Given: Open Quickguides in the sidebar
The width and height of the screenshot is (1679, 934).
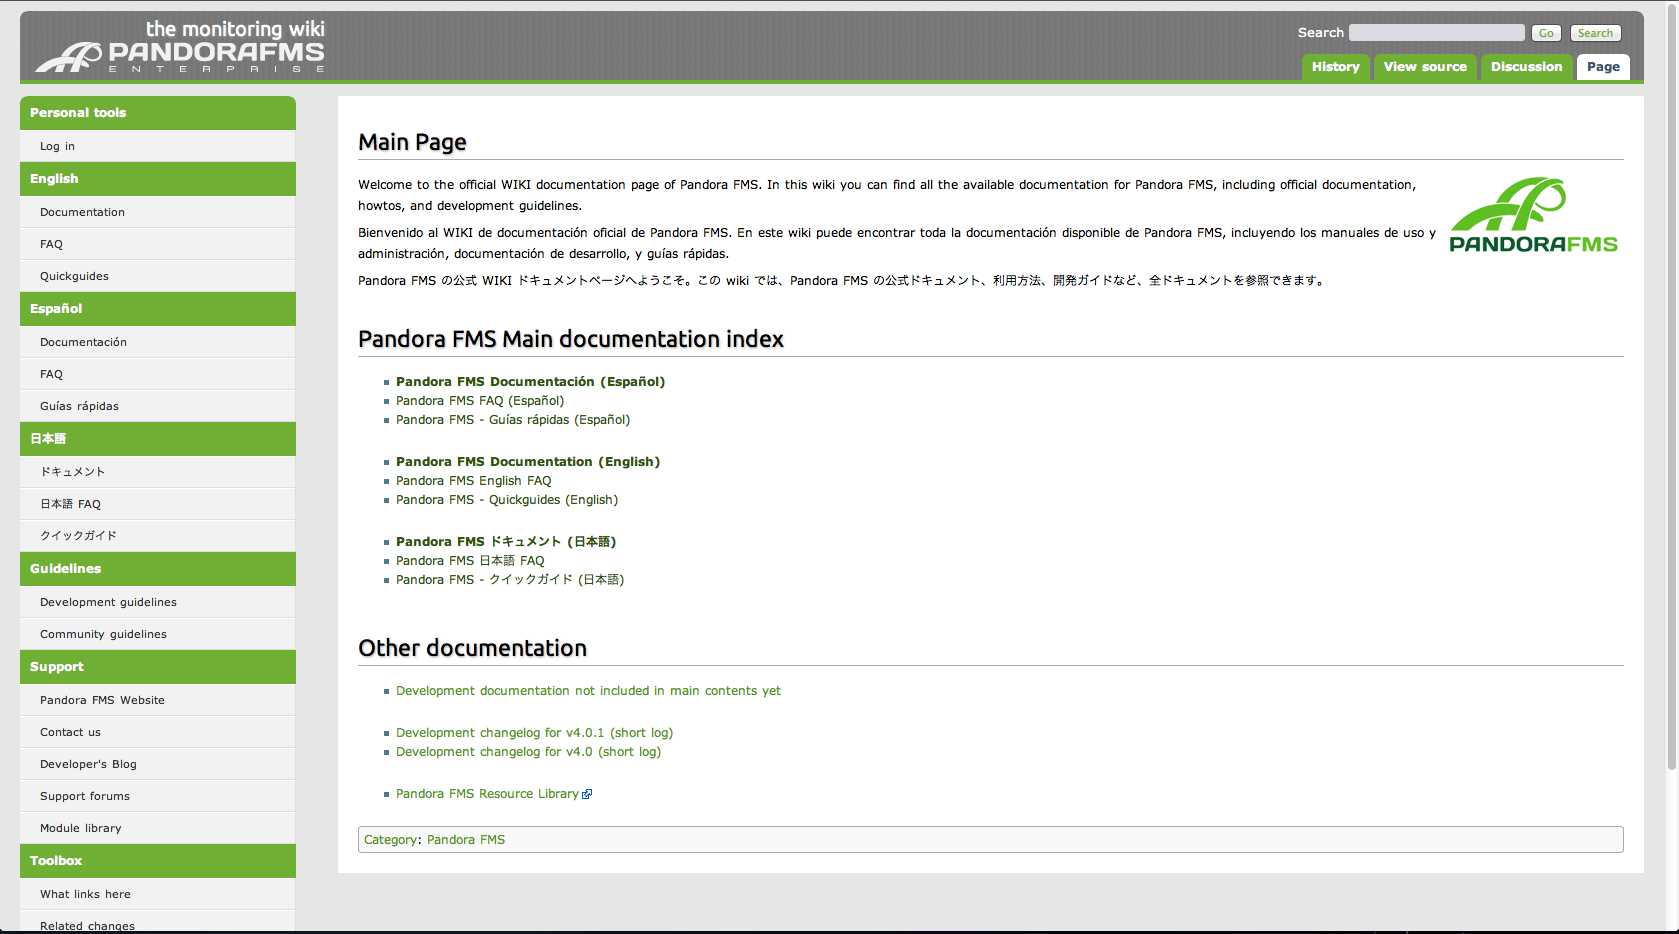Looking at the screenshot, I should coord(74,276).
